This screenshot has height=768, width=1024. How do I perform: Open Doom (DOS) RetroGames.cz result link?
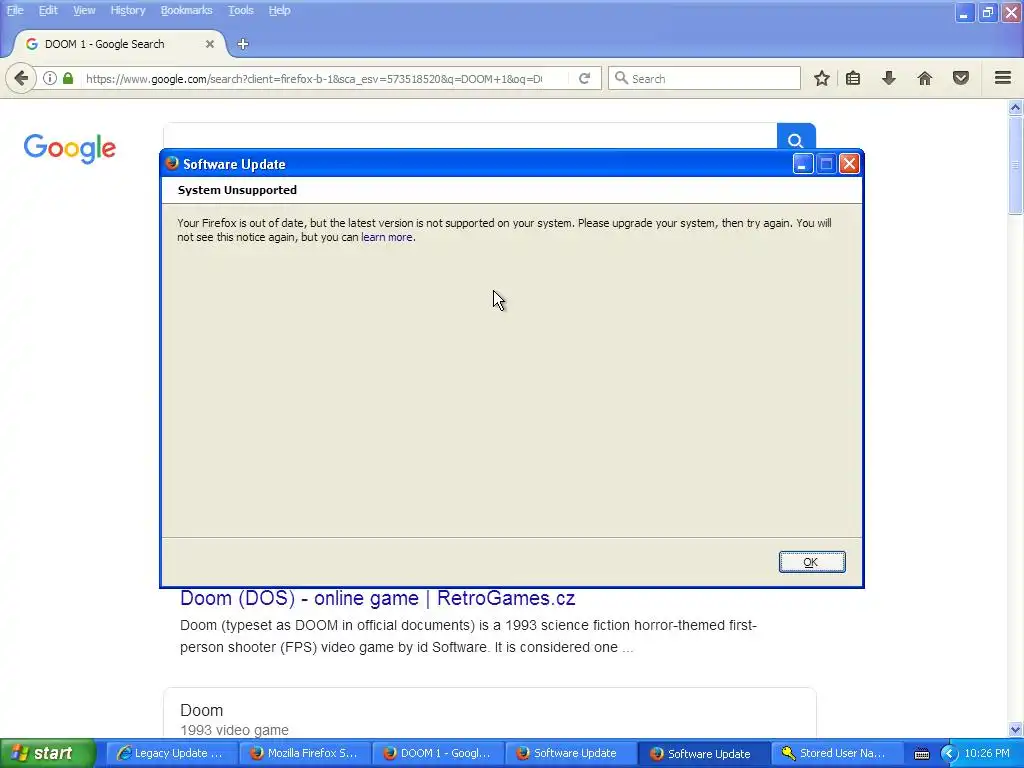[x=377, y=598]
